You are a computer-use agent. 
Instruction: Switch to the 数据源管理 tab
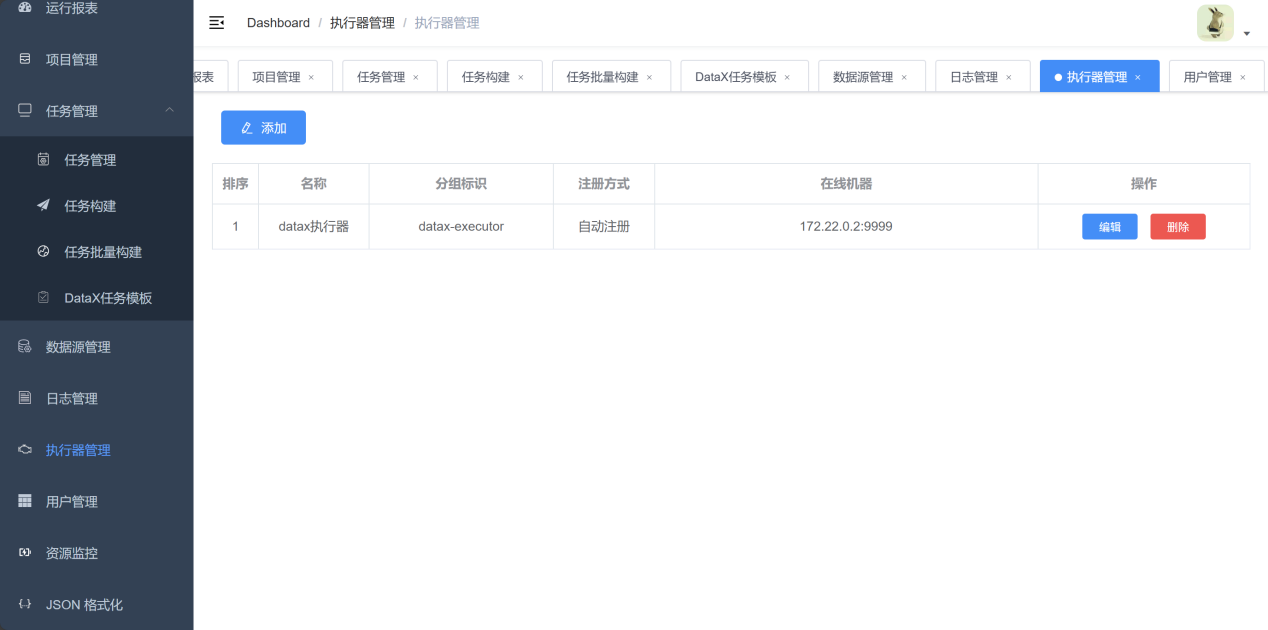click(x=863, y=77)
